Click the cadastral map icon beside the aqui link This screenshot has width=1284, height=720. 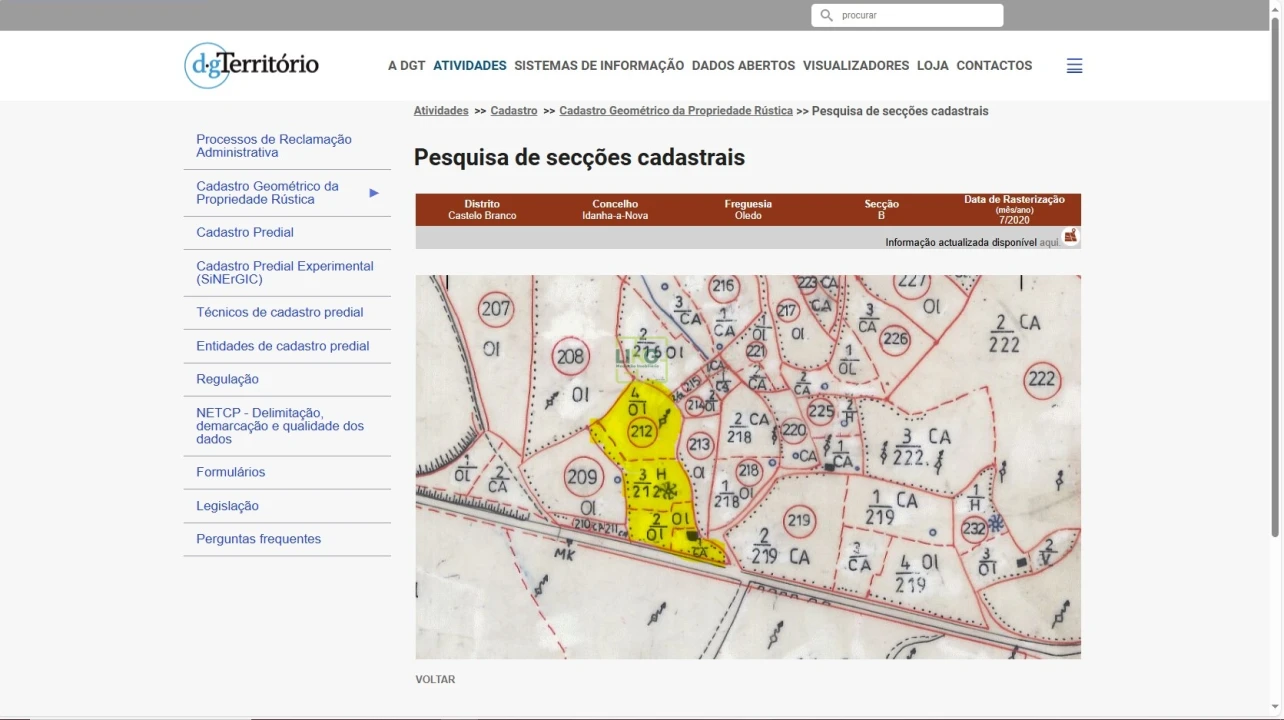point(1070,237)
